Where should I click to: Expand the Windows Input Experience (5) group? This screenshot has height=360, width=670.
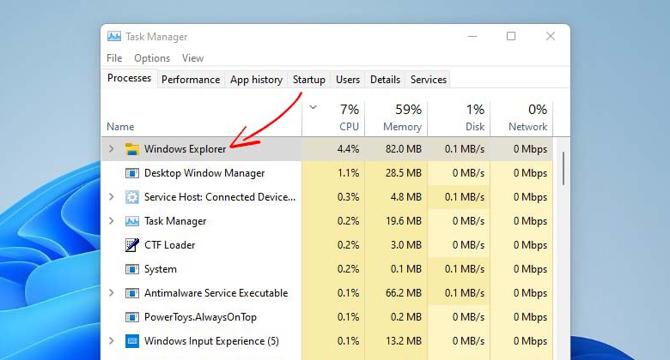pyautogui.click(x=111, y=341)
